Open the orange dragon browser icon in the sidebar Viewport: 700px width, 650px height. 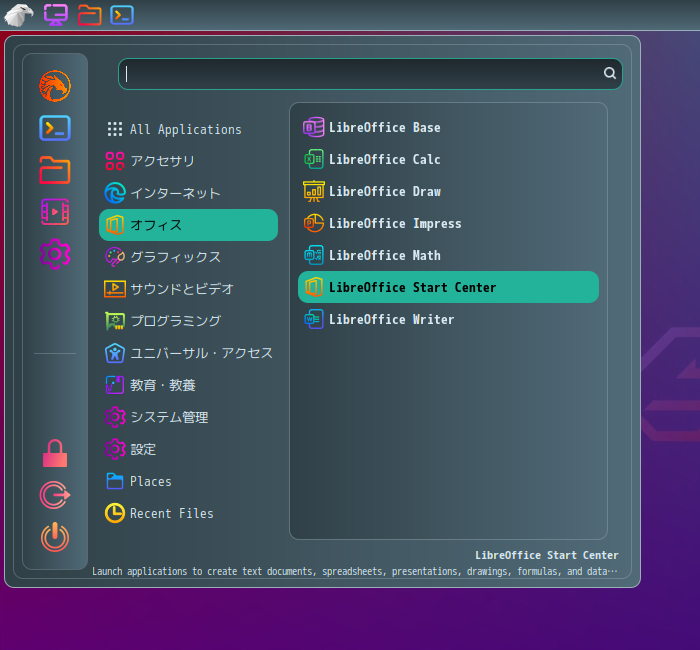pyautogui.click(x=55, y=86)
